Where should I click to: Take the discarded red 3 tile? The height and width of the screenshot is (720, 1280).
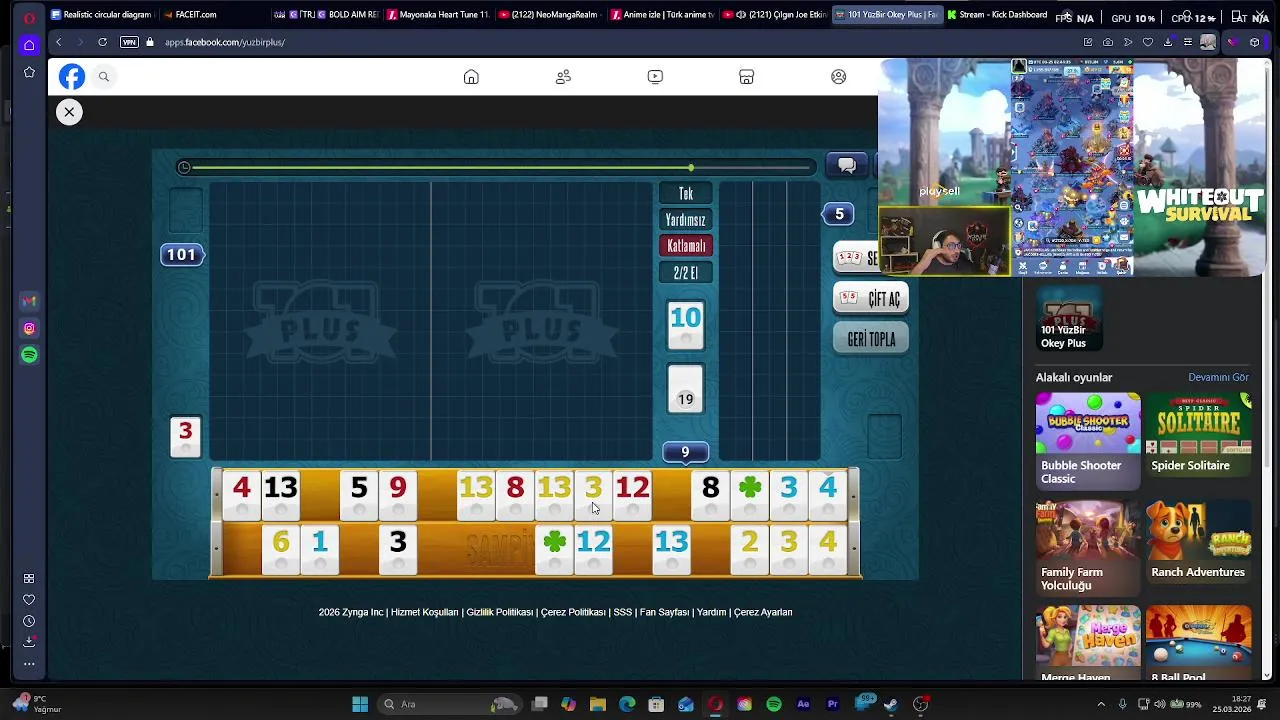click(185, 437)
